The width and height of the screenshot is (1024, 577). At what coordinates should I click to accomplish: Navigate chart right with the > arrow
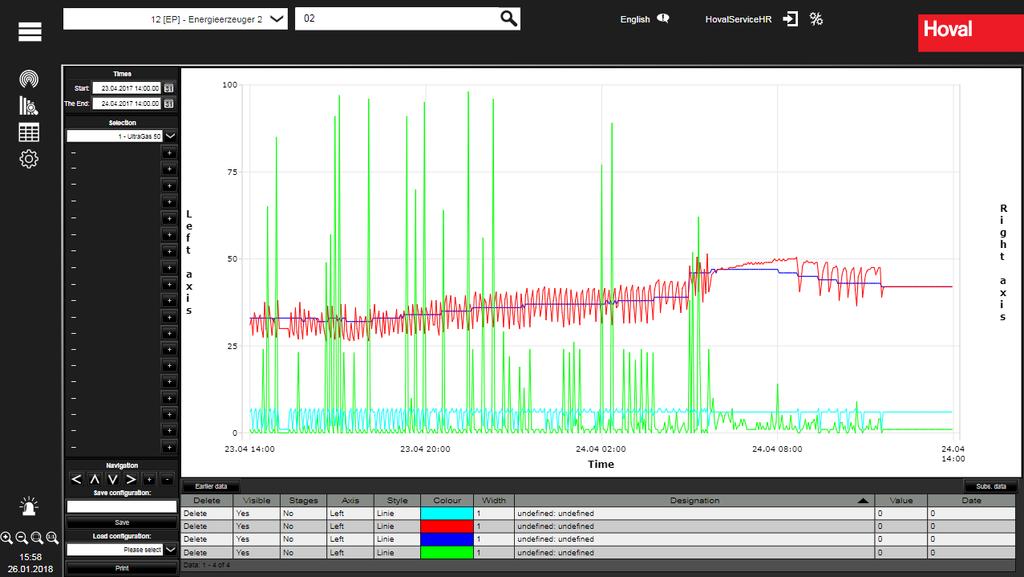131,479
